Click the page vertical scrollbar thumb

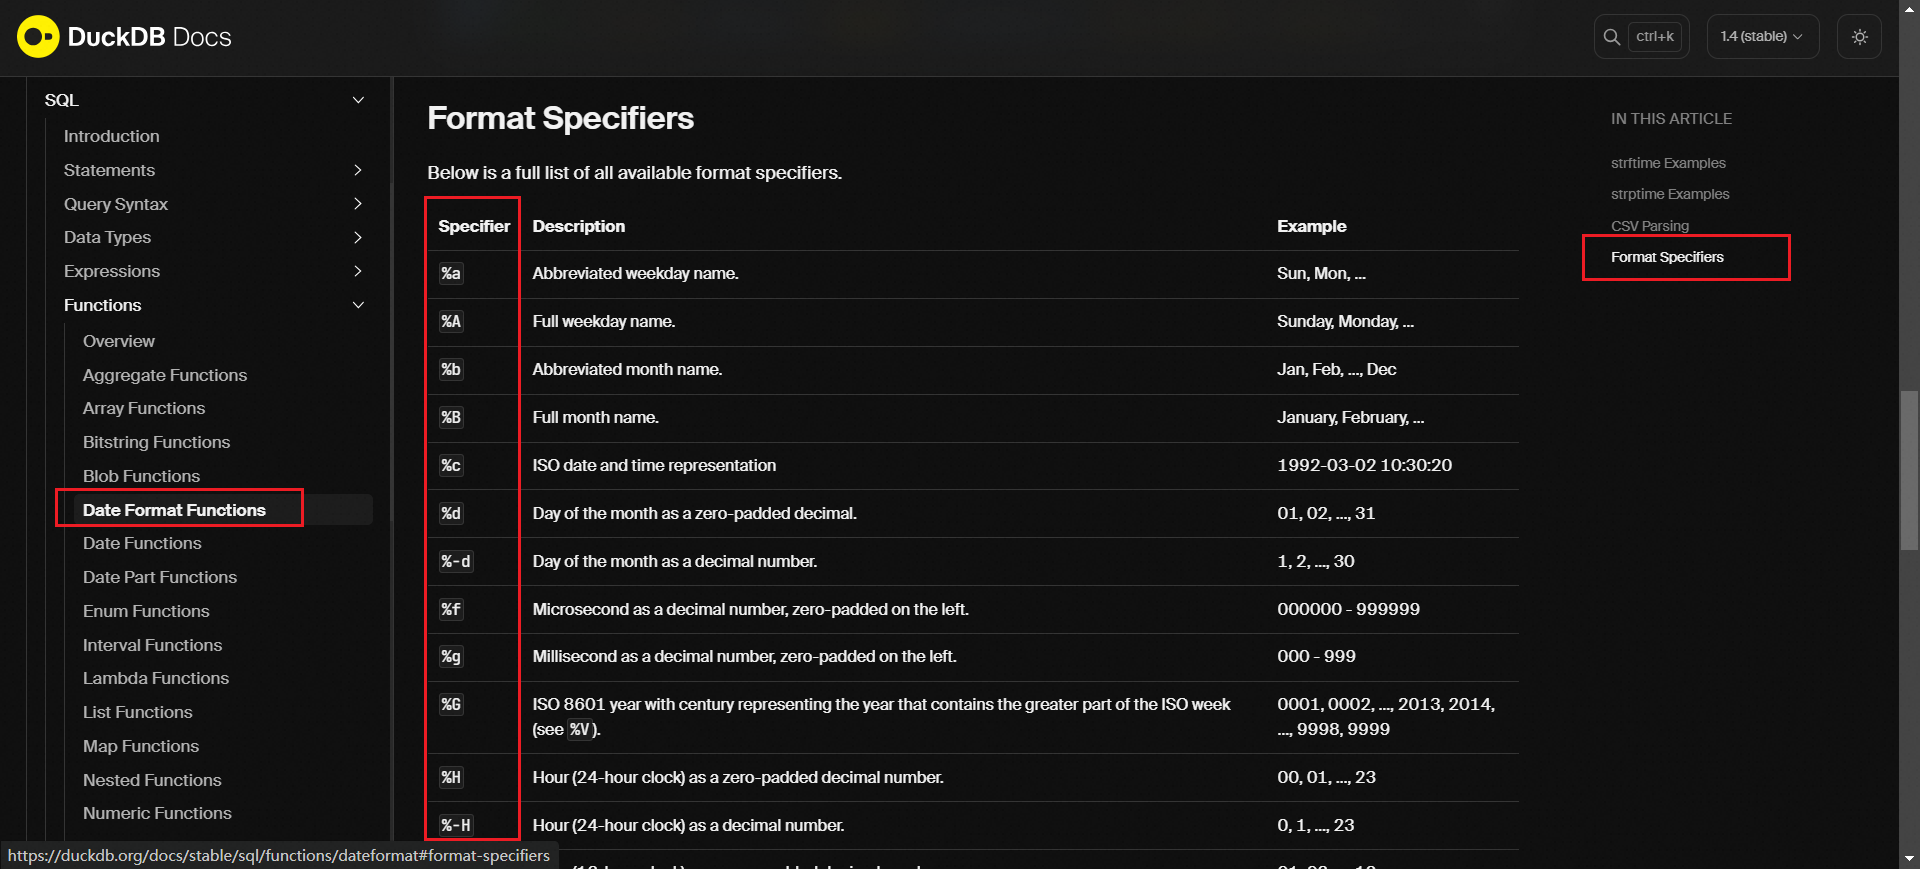1909,470
